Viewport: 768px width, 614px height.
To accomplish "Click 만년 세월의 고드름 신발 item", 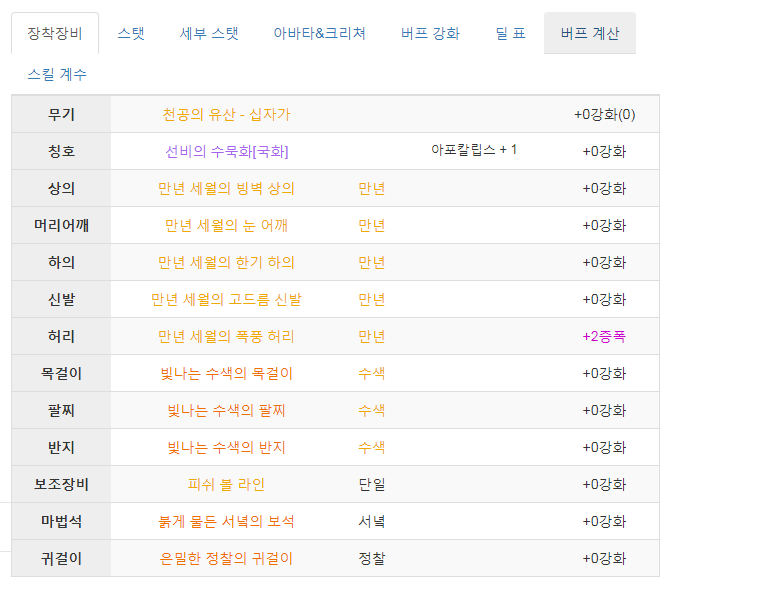I will (x=226, y=299).
